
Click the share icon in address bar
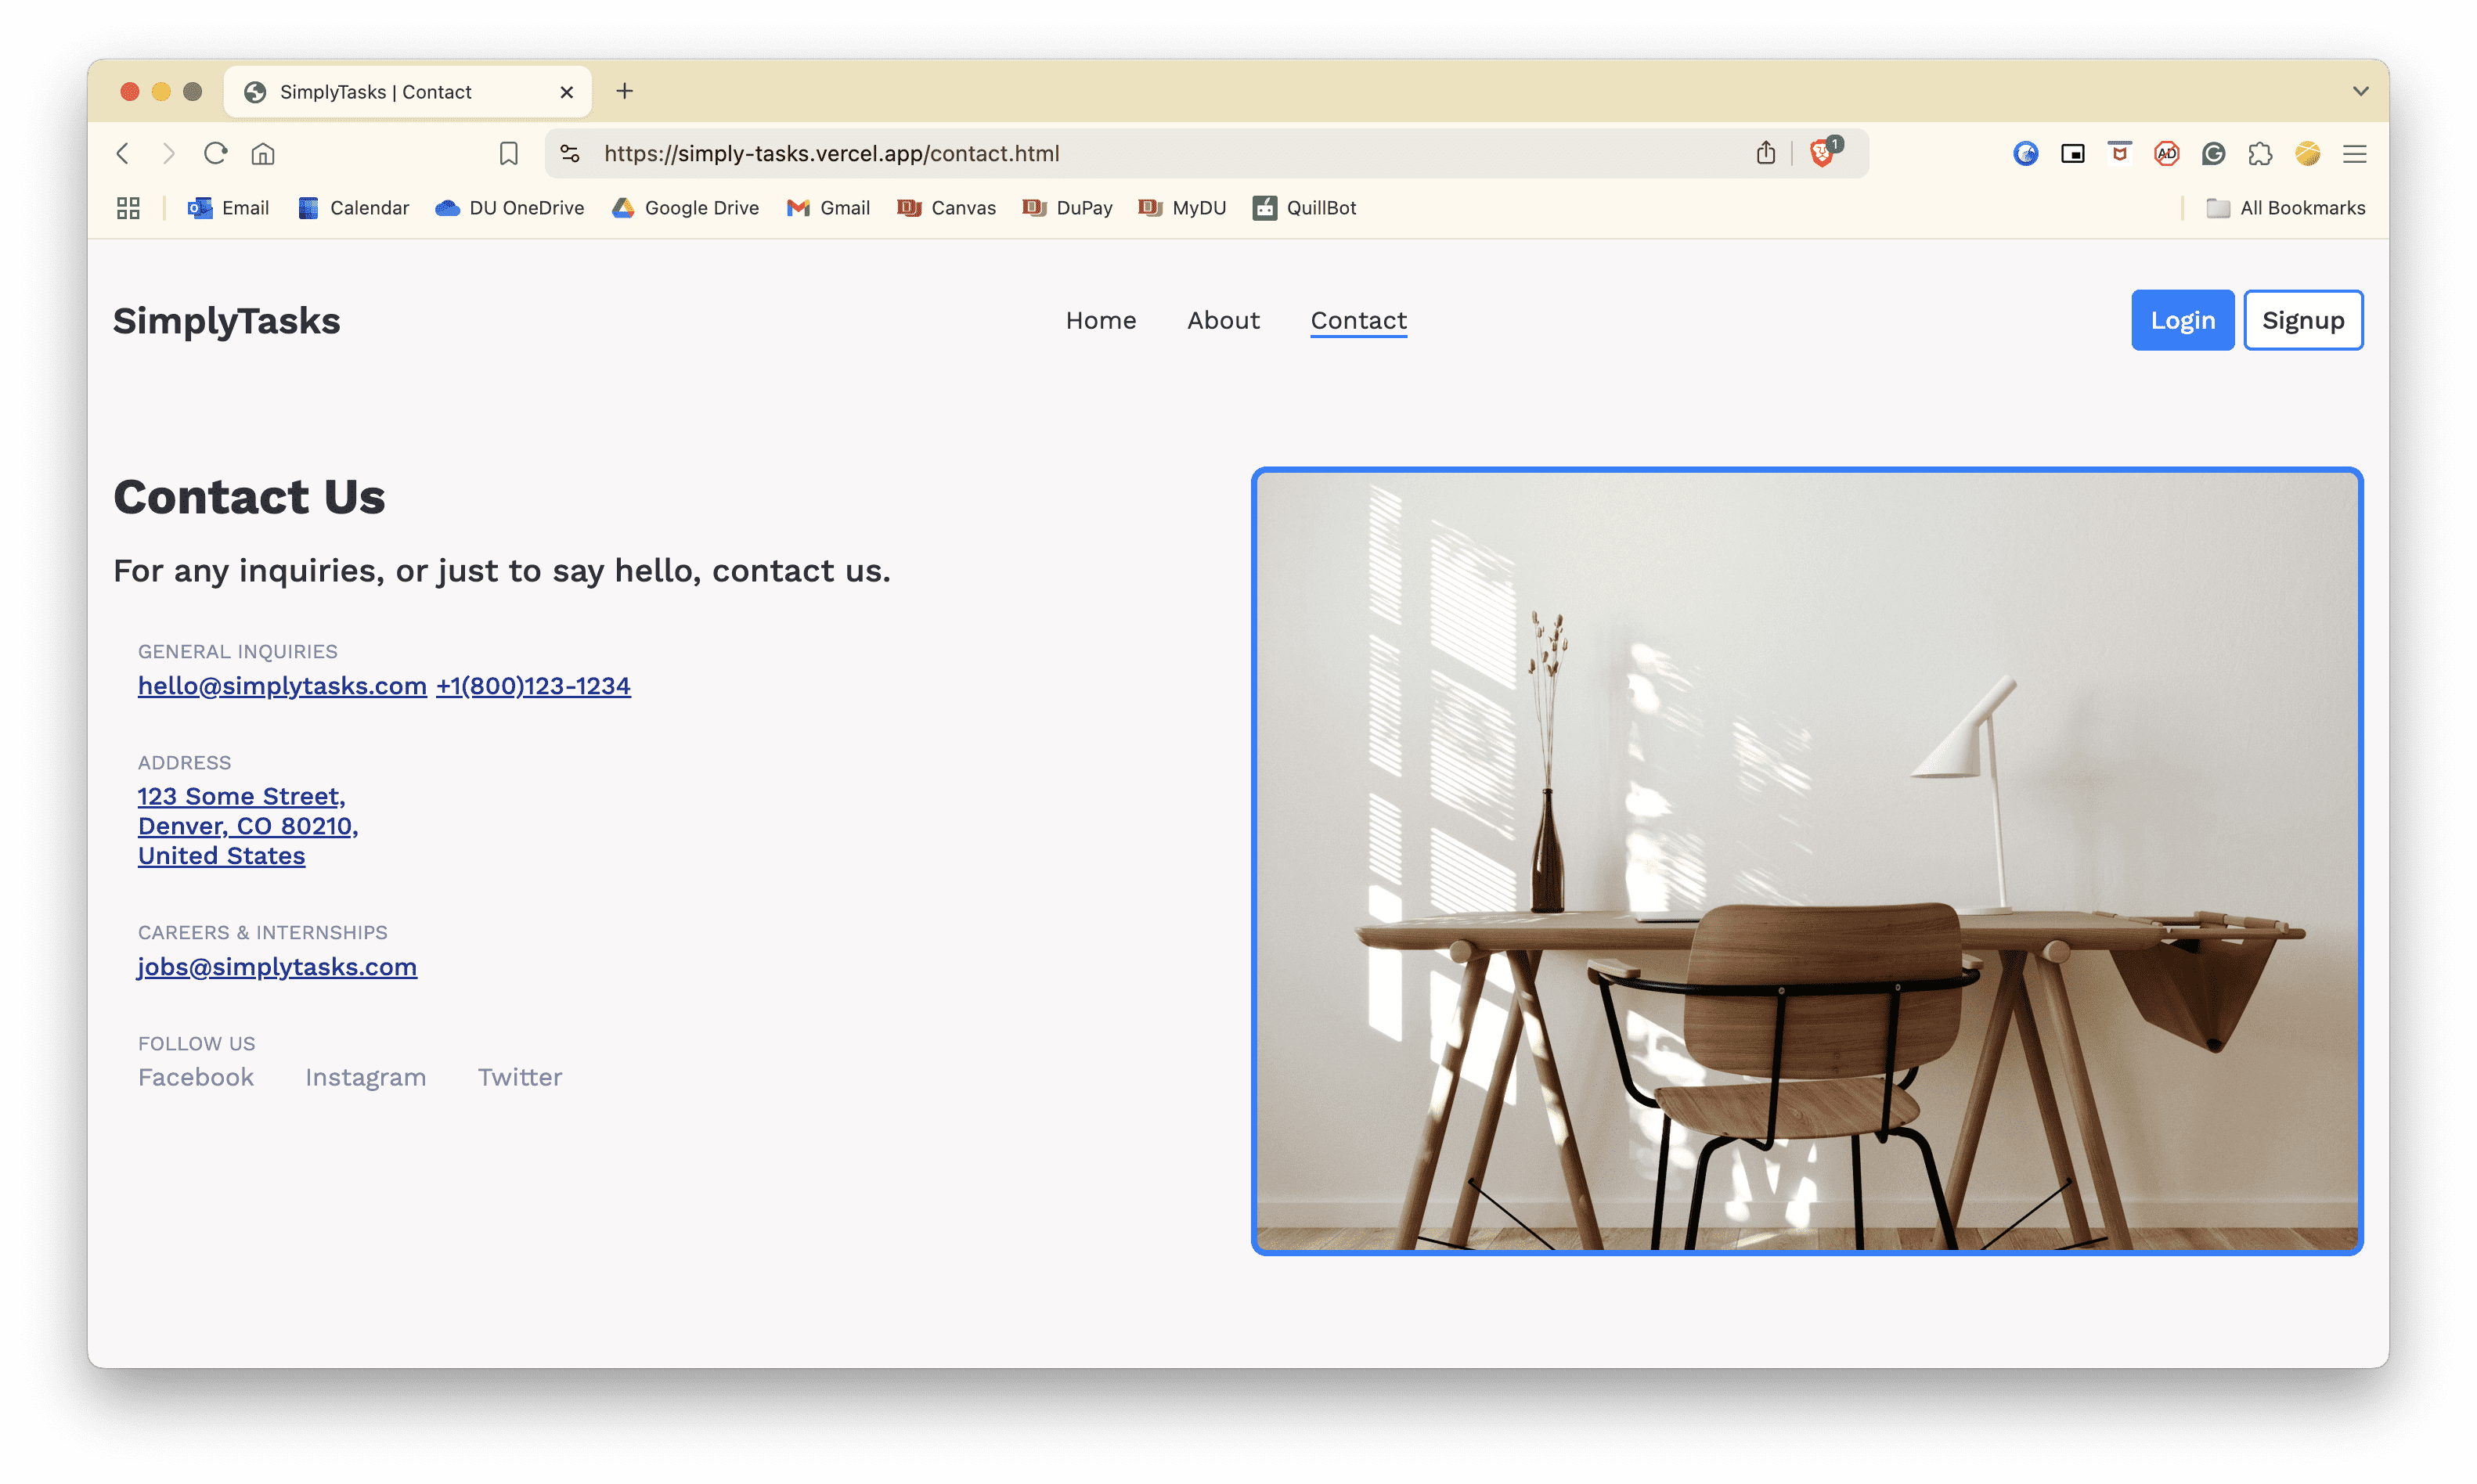[1765, 153]
